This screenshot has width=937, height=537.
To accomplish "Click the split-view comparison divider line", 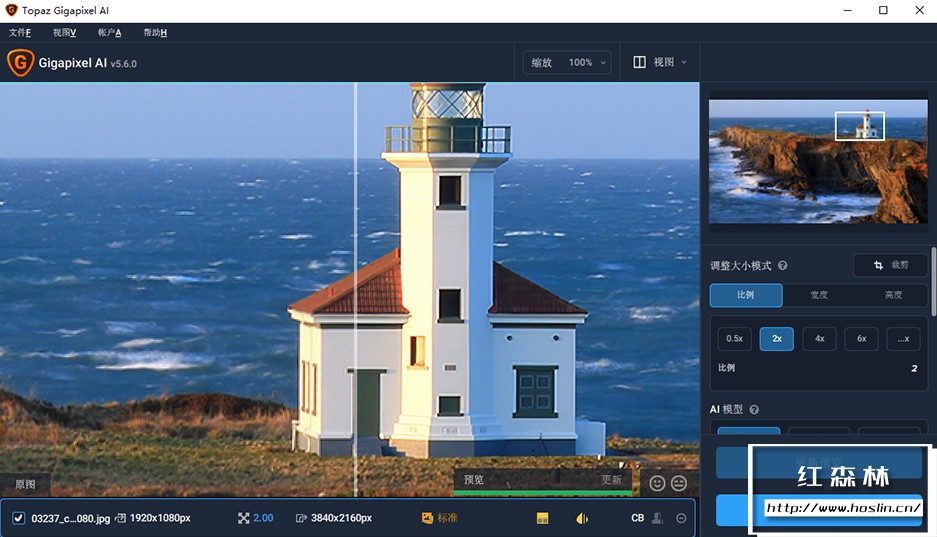I will pyautogui.click(x=356, y=289).
